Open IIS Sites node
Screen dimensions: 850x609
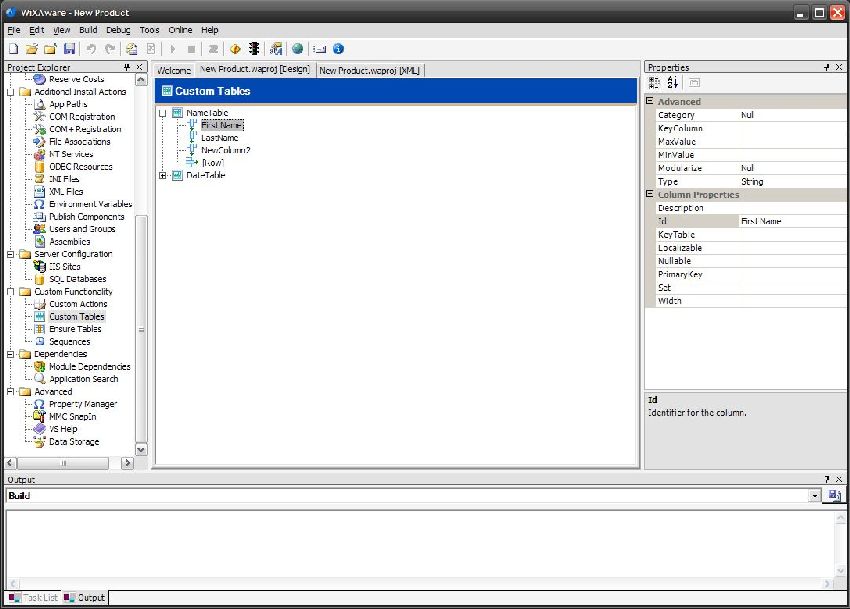pyautogui.click(x=65, y=266)
